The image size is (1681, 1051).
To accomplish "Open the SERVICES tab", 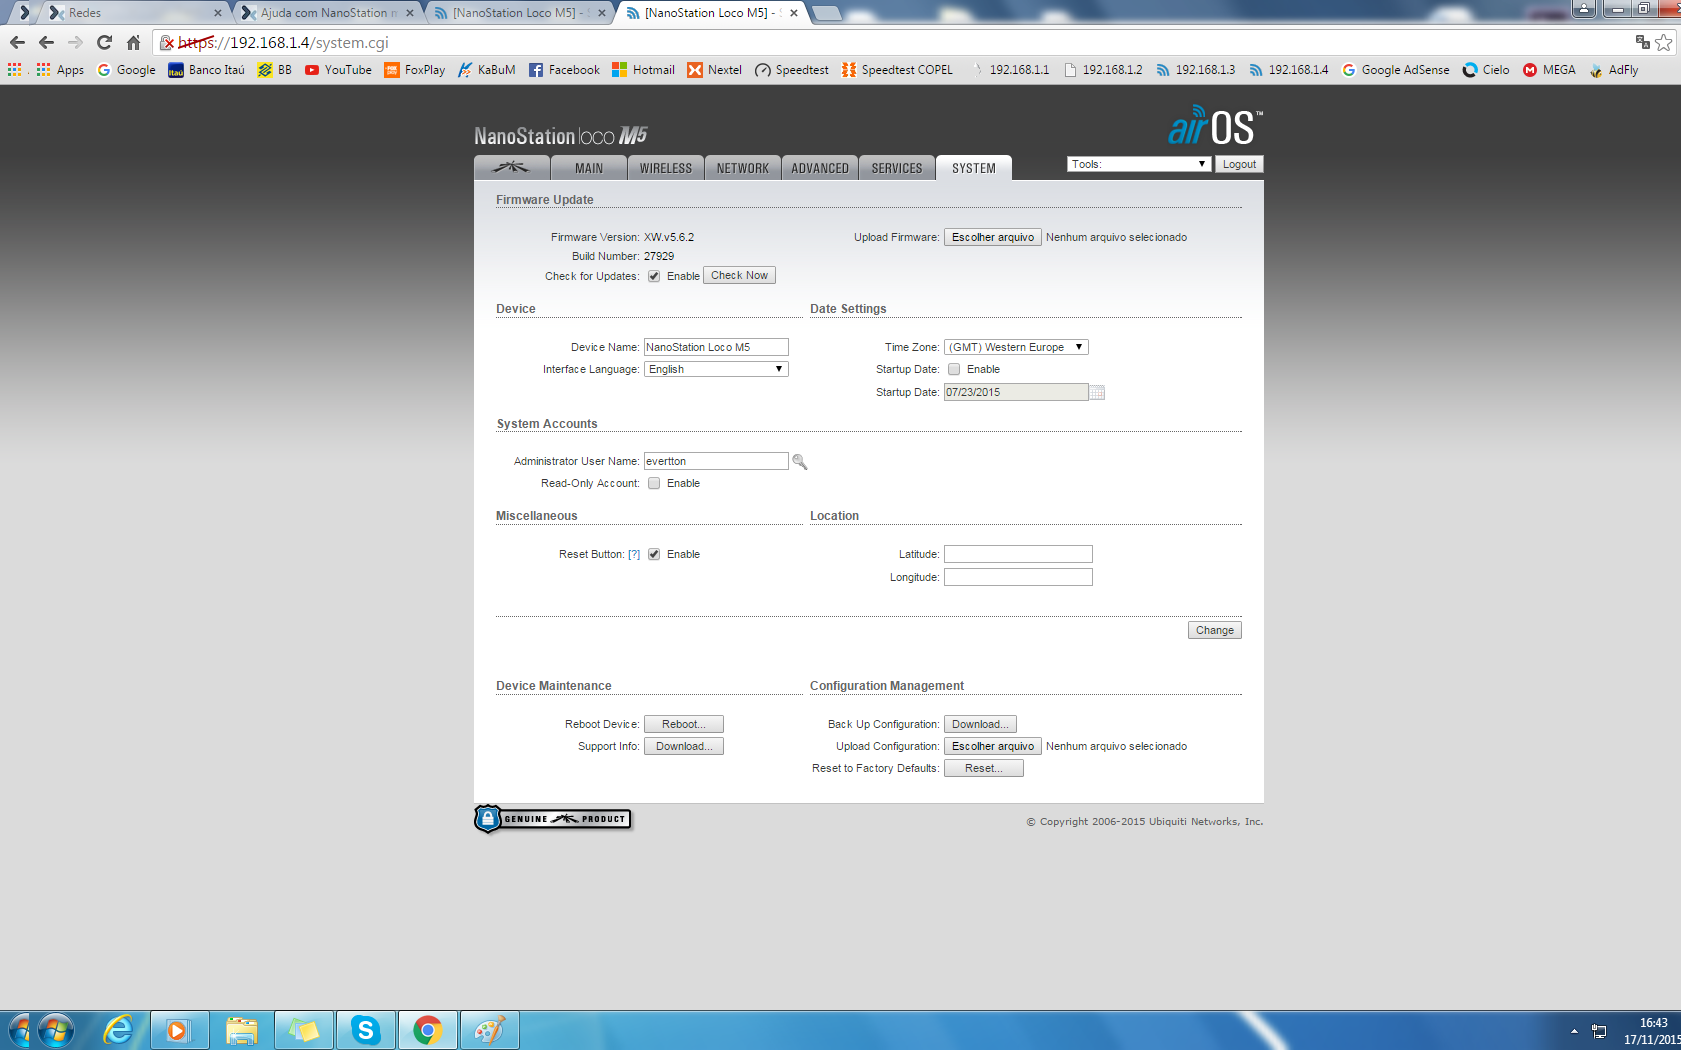I will tap(897, 168).
